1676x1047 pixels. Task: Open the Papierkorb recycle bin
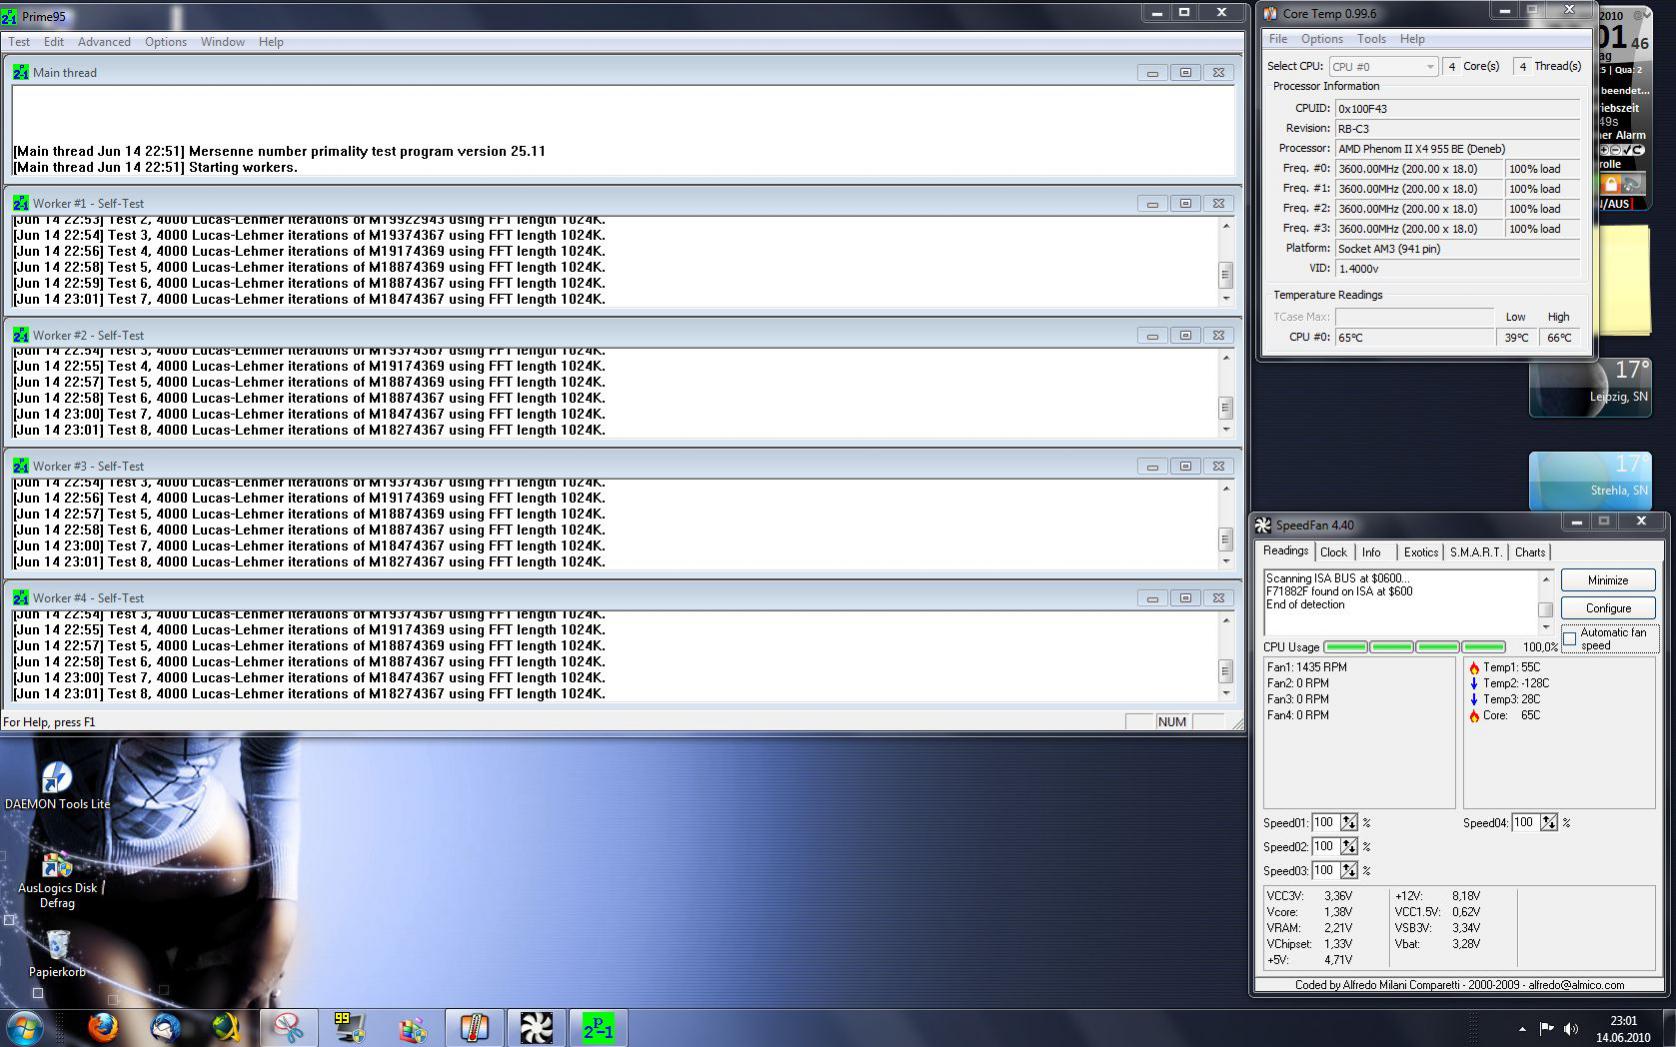[57, 953]
